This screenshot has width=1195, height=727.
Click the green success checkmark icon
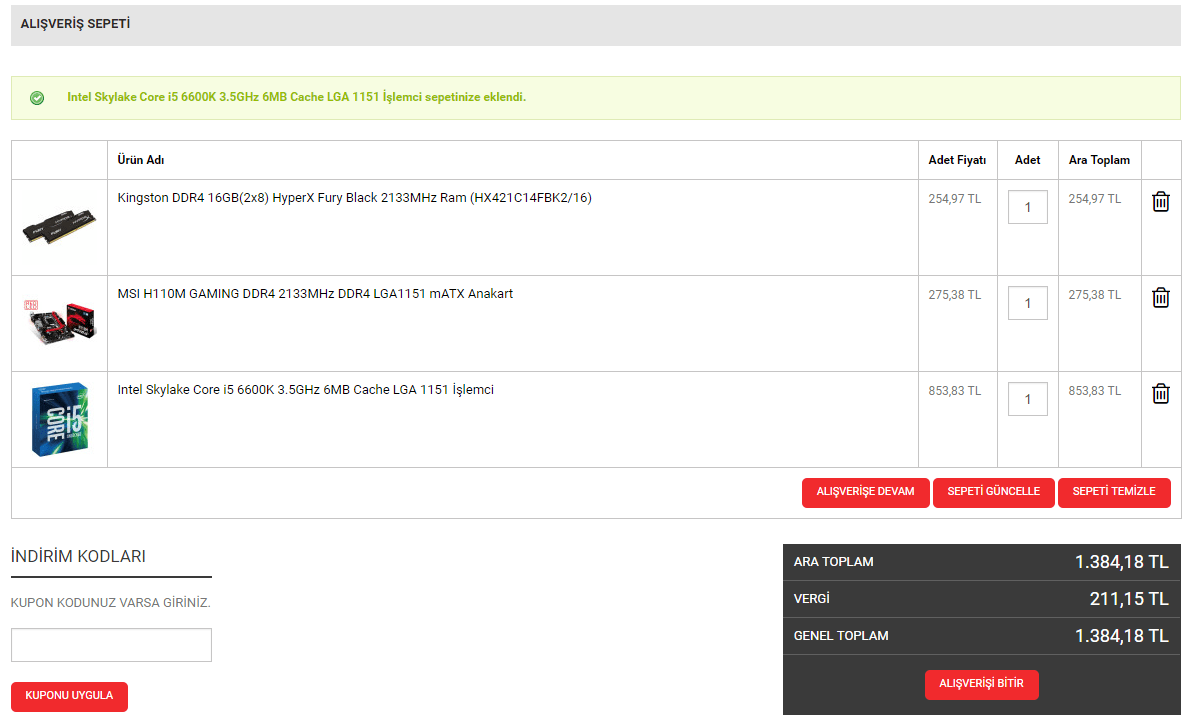37,98
